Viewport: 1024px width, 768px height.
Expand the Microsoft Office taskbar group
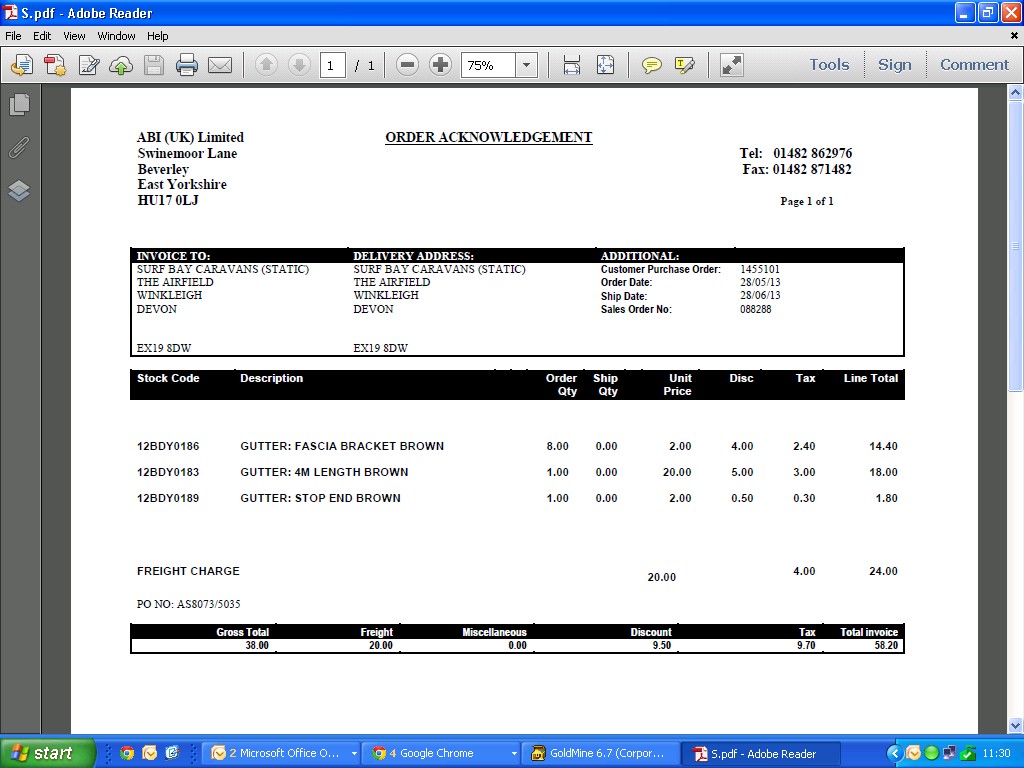click(x=354, y=754)
